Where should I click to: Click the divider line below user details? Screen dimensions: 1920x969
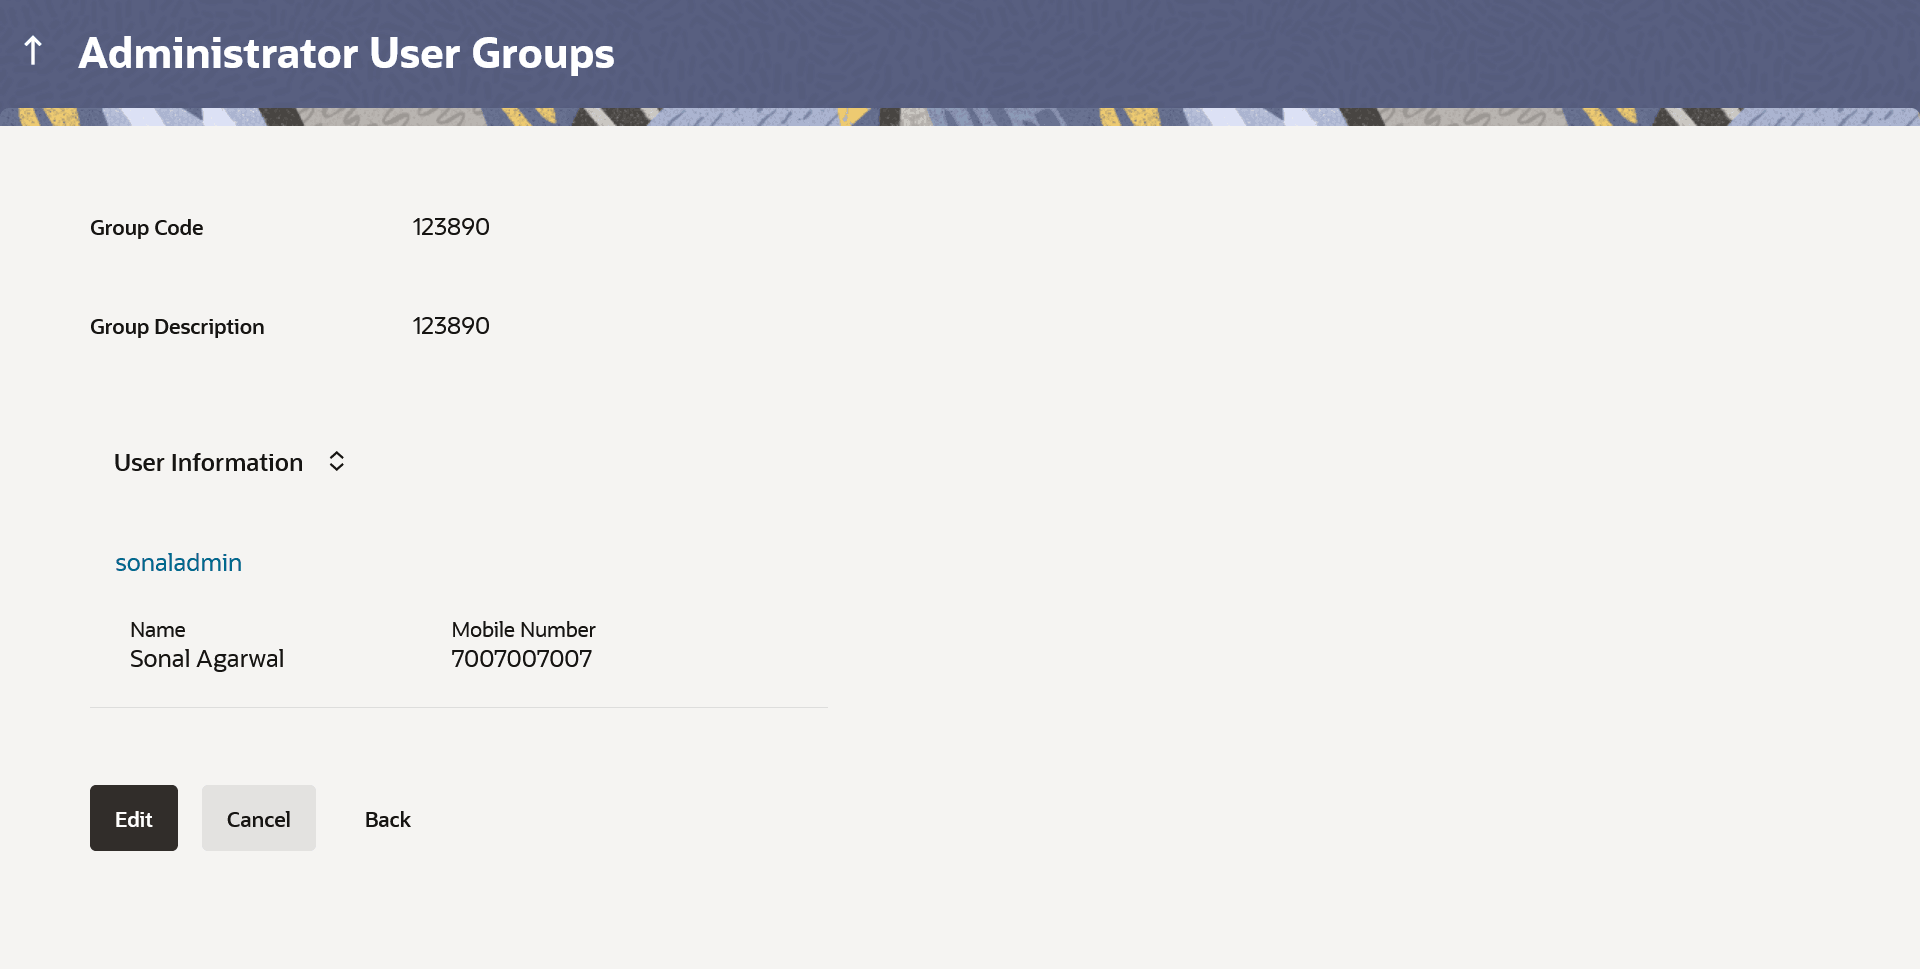458,708
